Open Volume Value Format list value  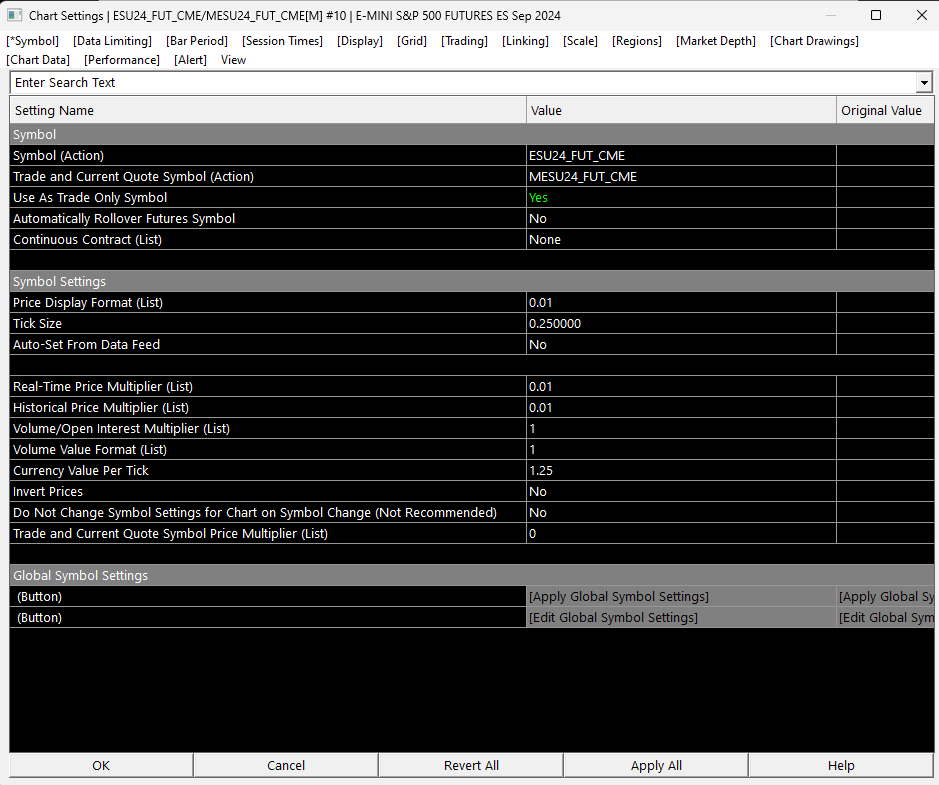tap(681, 450)
